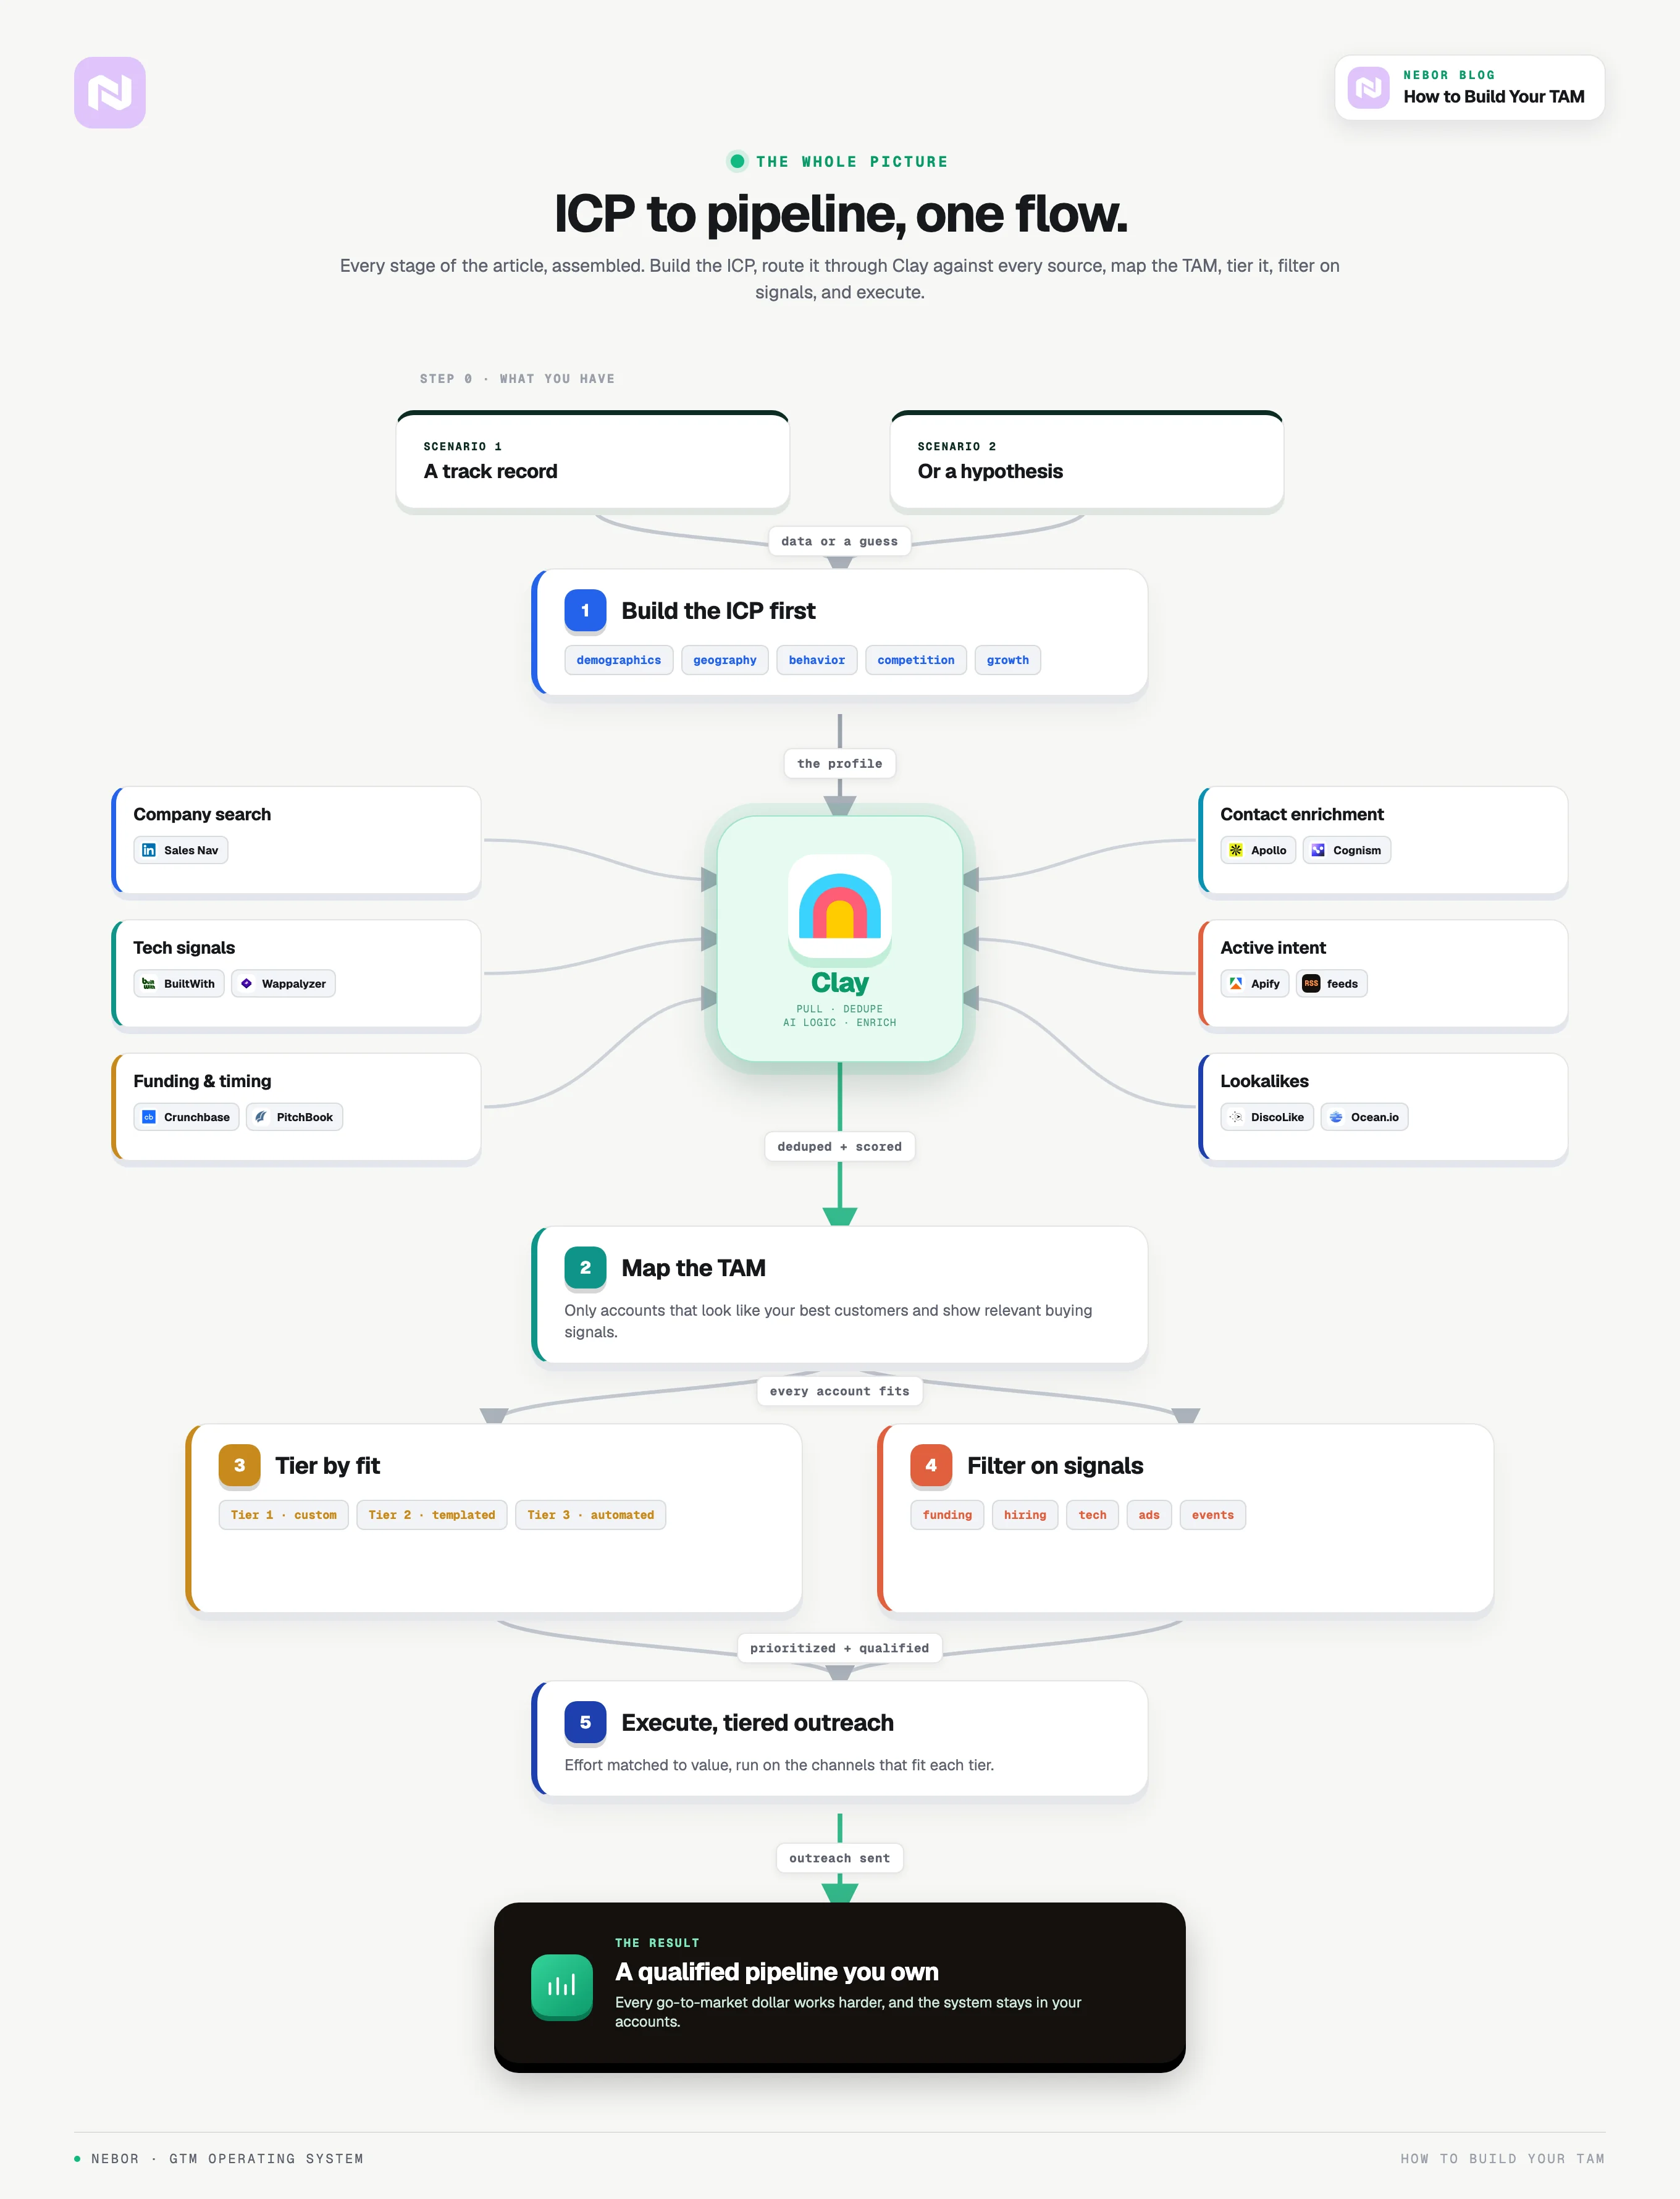The width and height of the screenshot is (1680, 2199).
Task: Click the LinkedIn icon on Sales Nav chip
Action: 149,850
